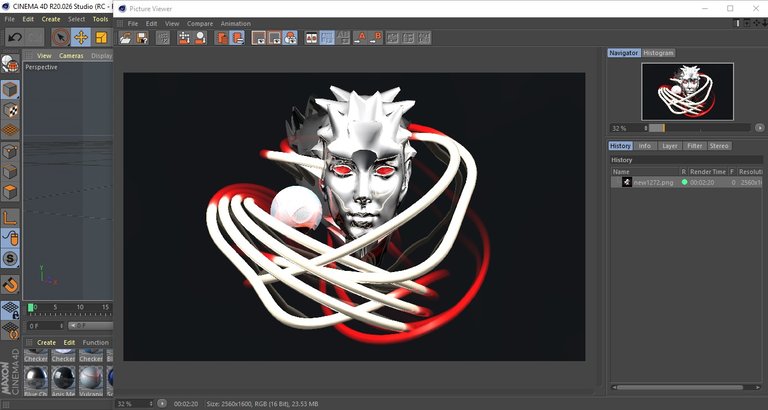Click the Name column header in History
The image size is (768, 410).
646,172
